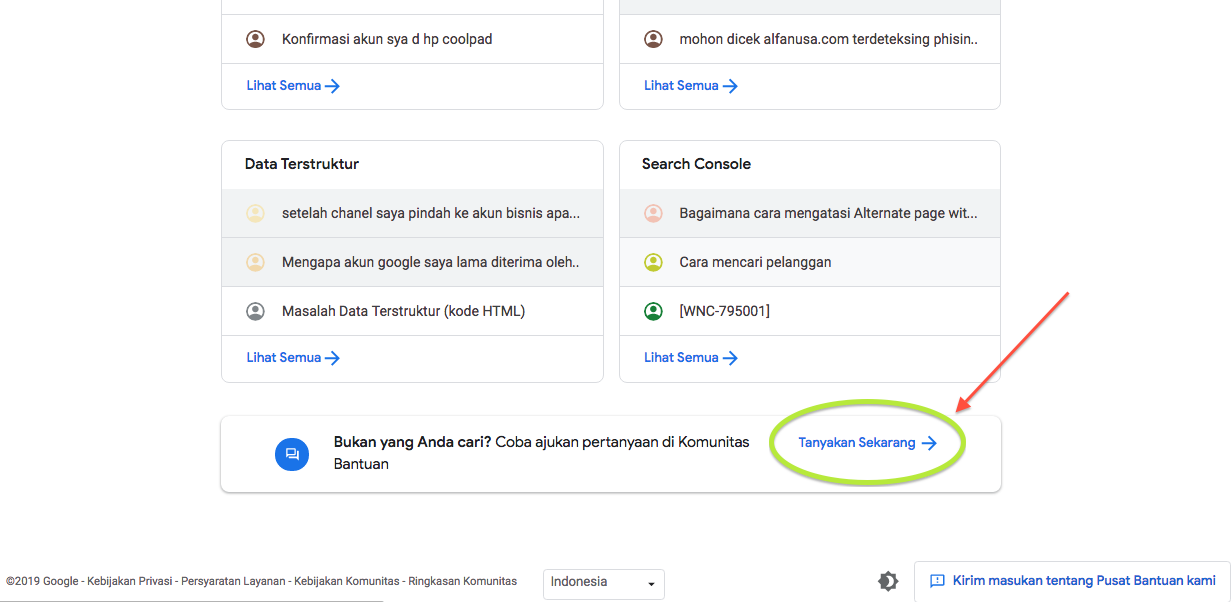
Task: Click avatar beside Masalah Data Terstruktur
Action: click(256, 311)
